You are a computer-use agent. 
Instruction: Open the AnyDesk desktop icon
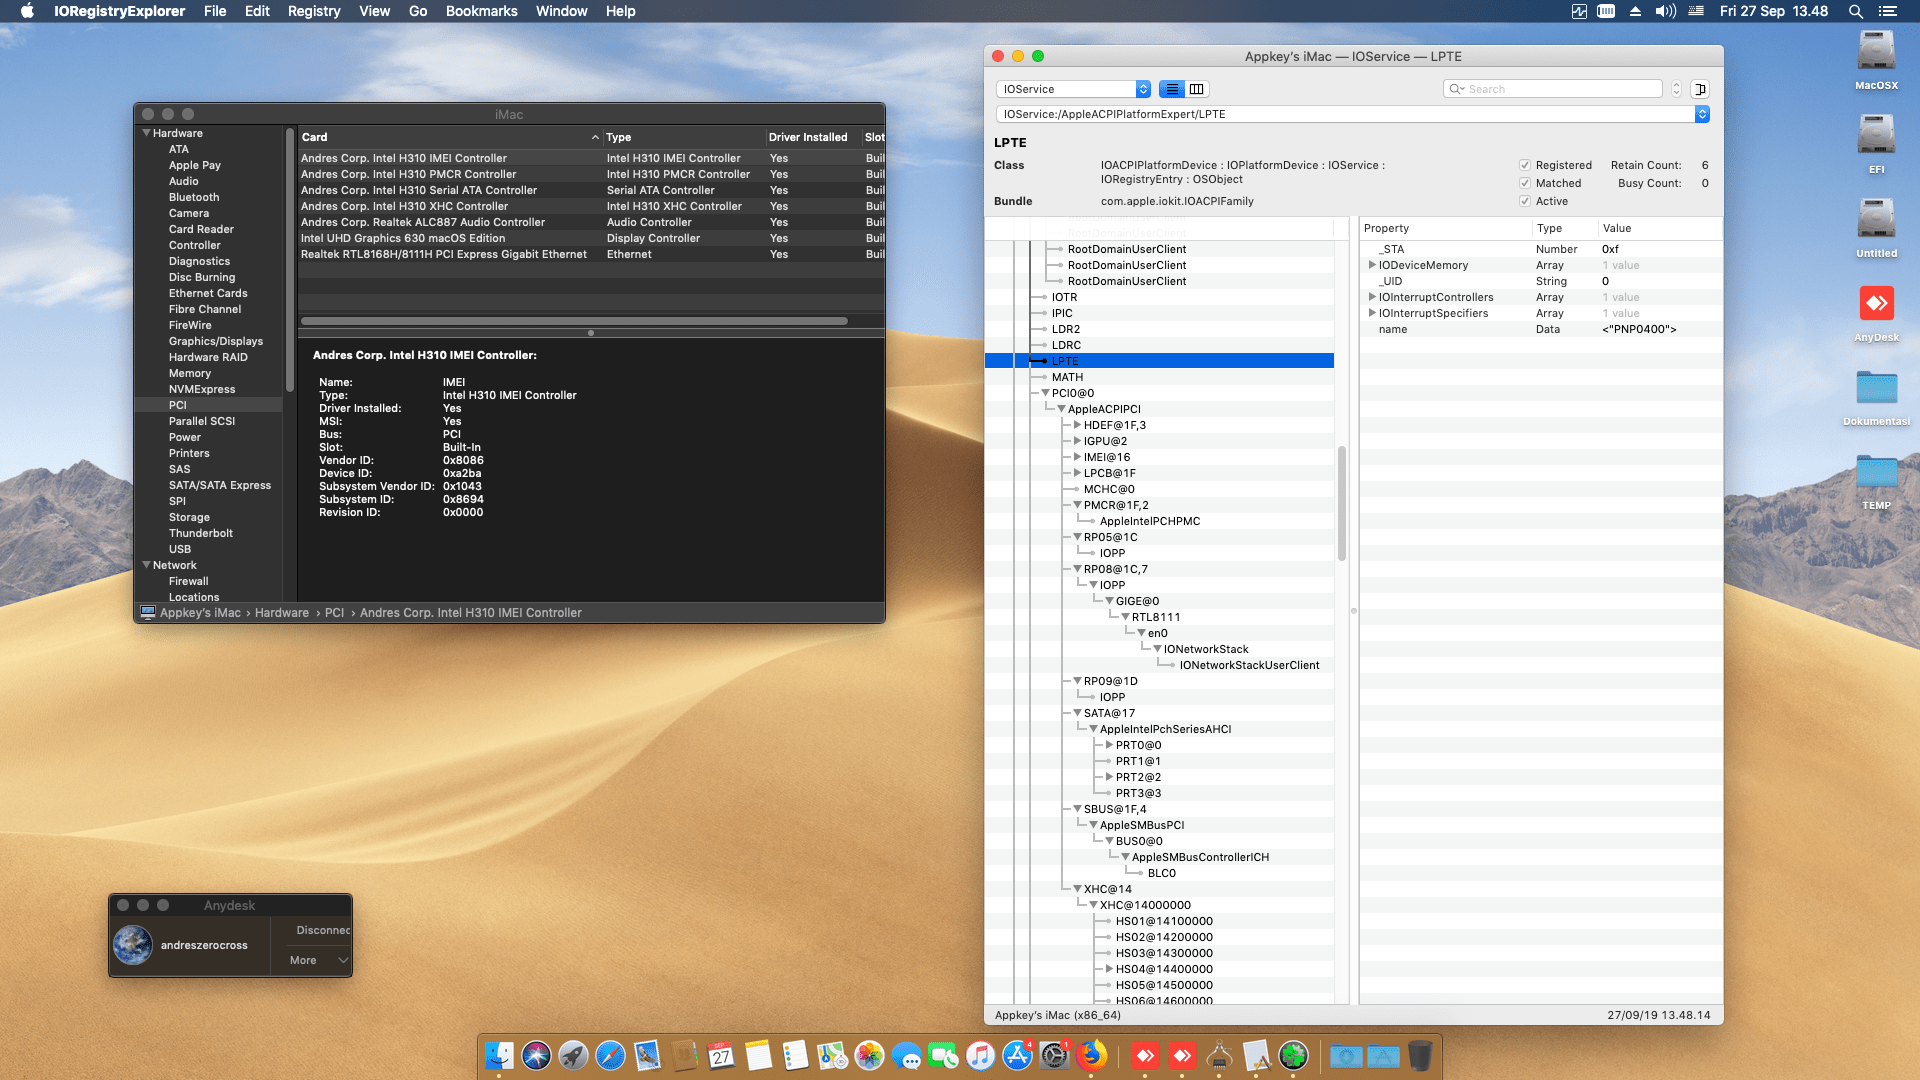coord(1876,304)
